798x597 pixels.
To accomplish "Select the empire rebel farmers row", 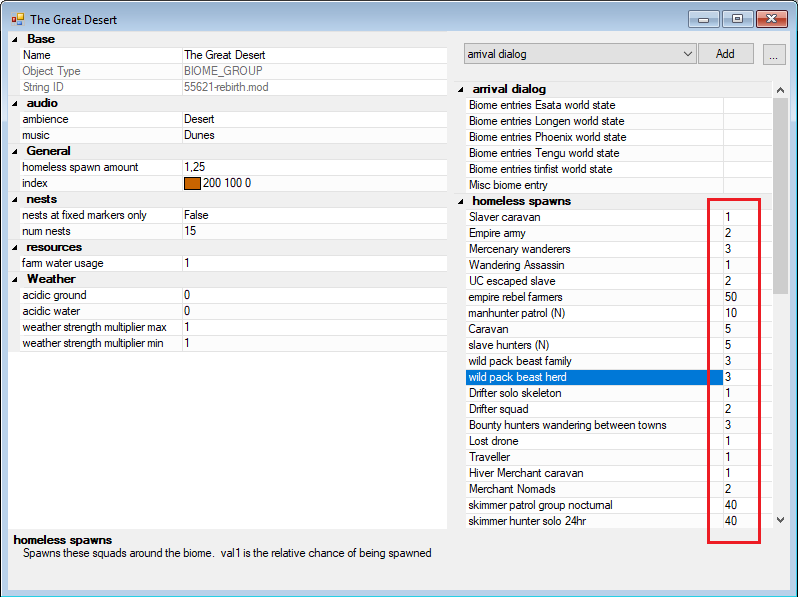I will point(594,297).
